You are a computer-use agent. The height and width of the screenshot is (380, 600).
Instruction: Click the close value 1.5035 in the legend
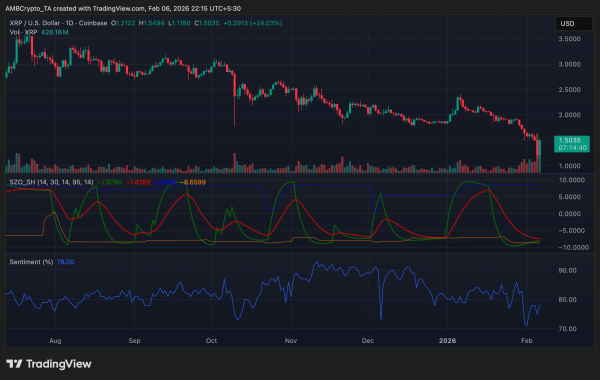[209, 23]
